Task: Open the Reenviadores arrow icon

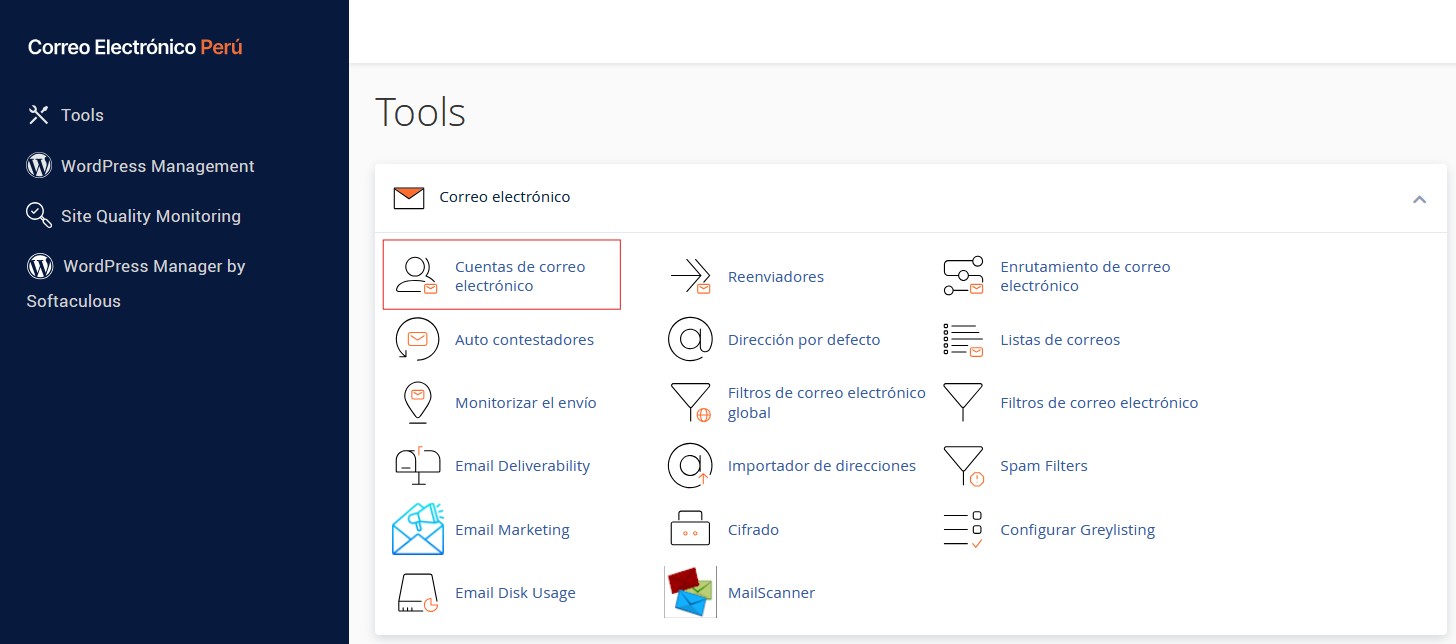Action: (x=690, y=276)
